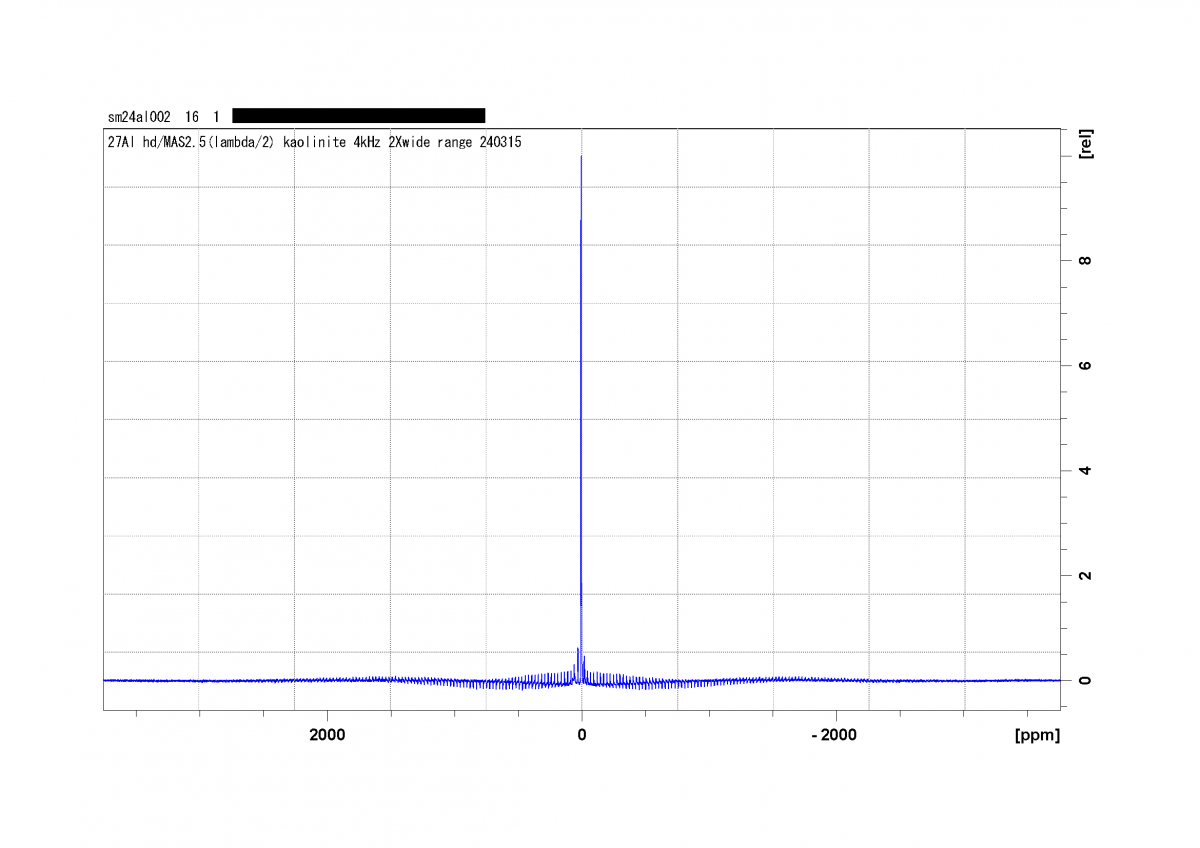Click the dataset name sm24al002
Screen dimensions: 1200x848
click(x=139, y=117)
